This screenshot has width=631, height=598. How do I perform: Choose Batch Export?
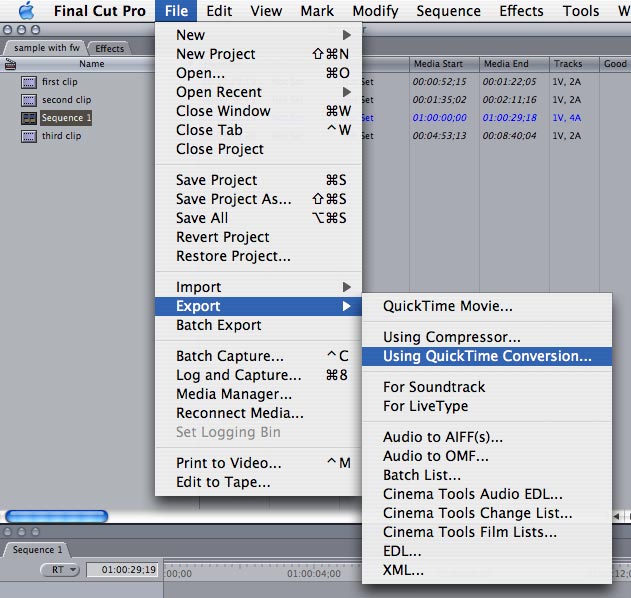pos(258,325)
